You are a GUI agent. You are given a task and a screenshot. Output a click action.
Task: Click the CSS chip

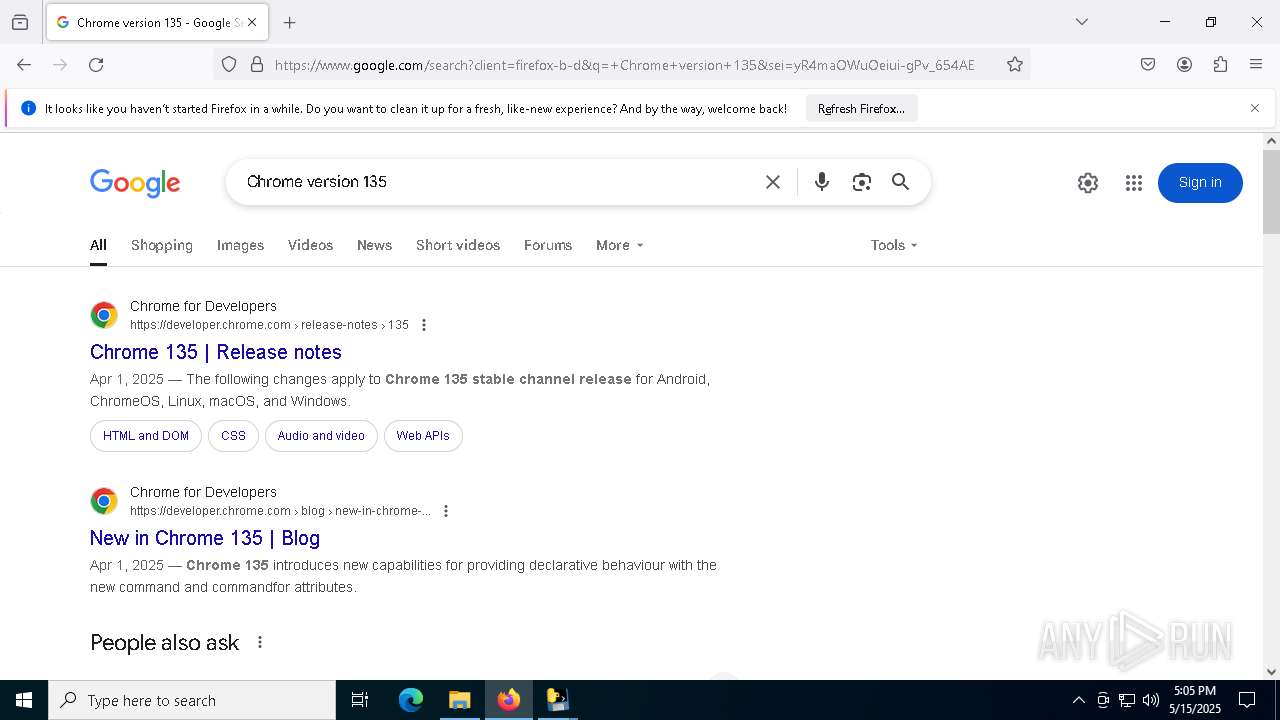tap(233, 436)
